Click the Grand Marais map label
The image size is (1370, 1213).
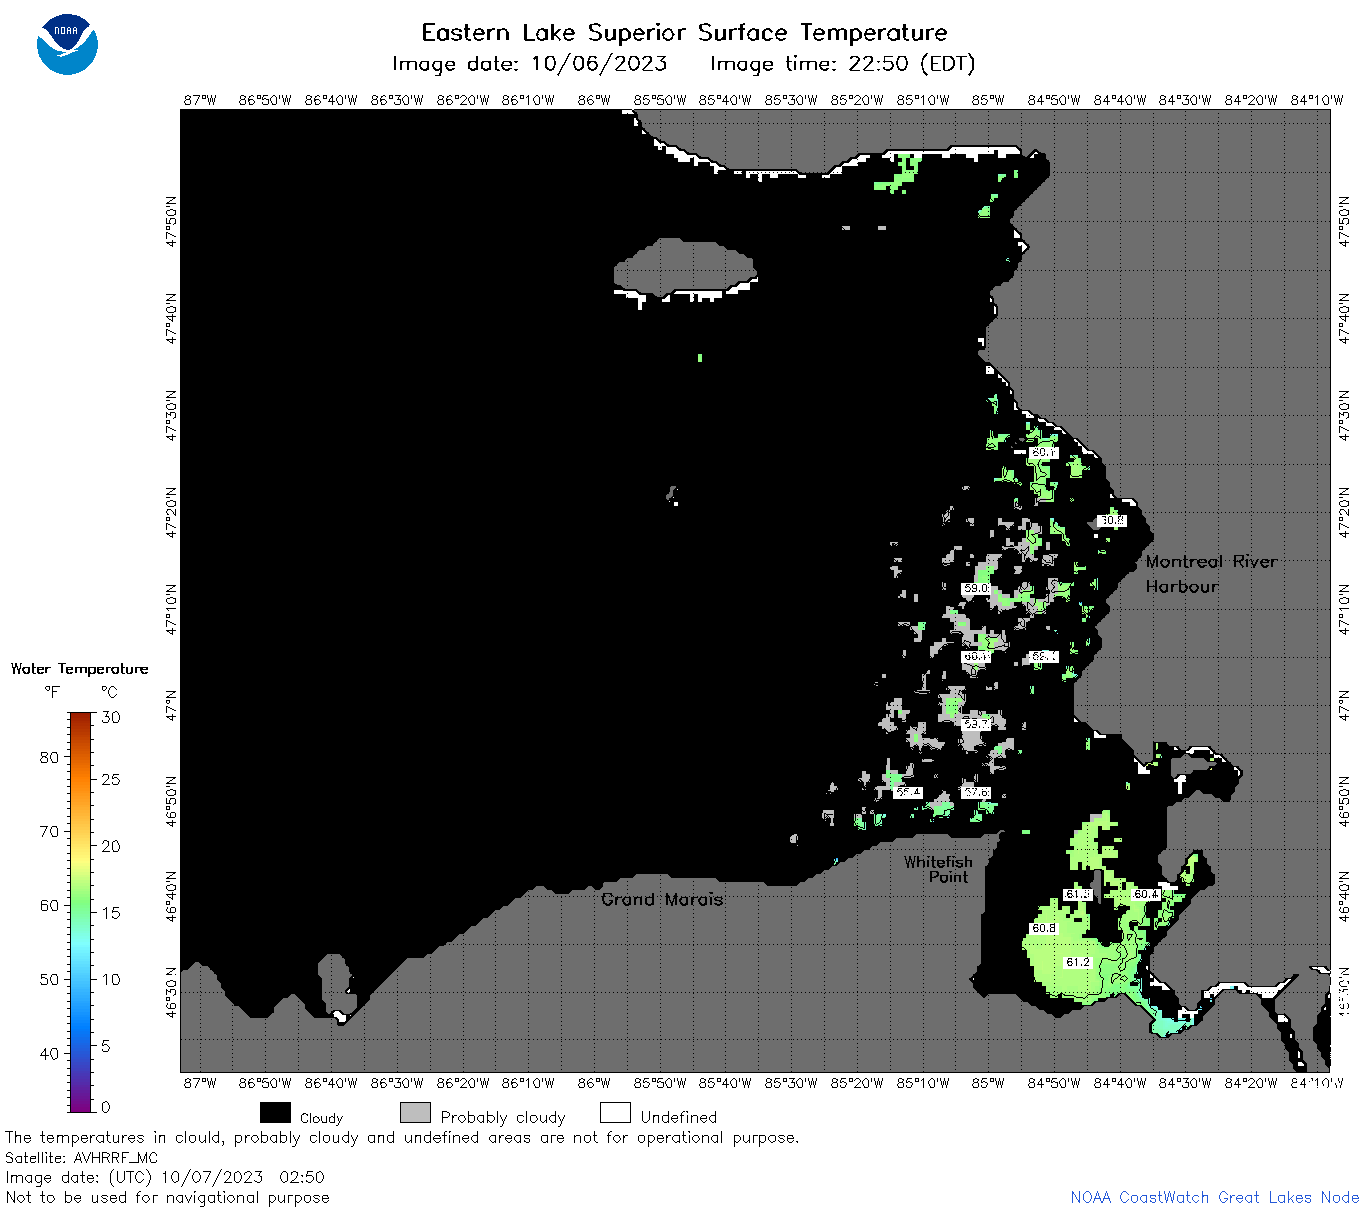(x=662, y=899)
